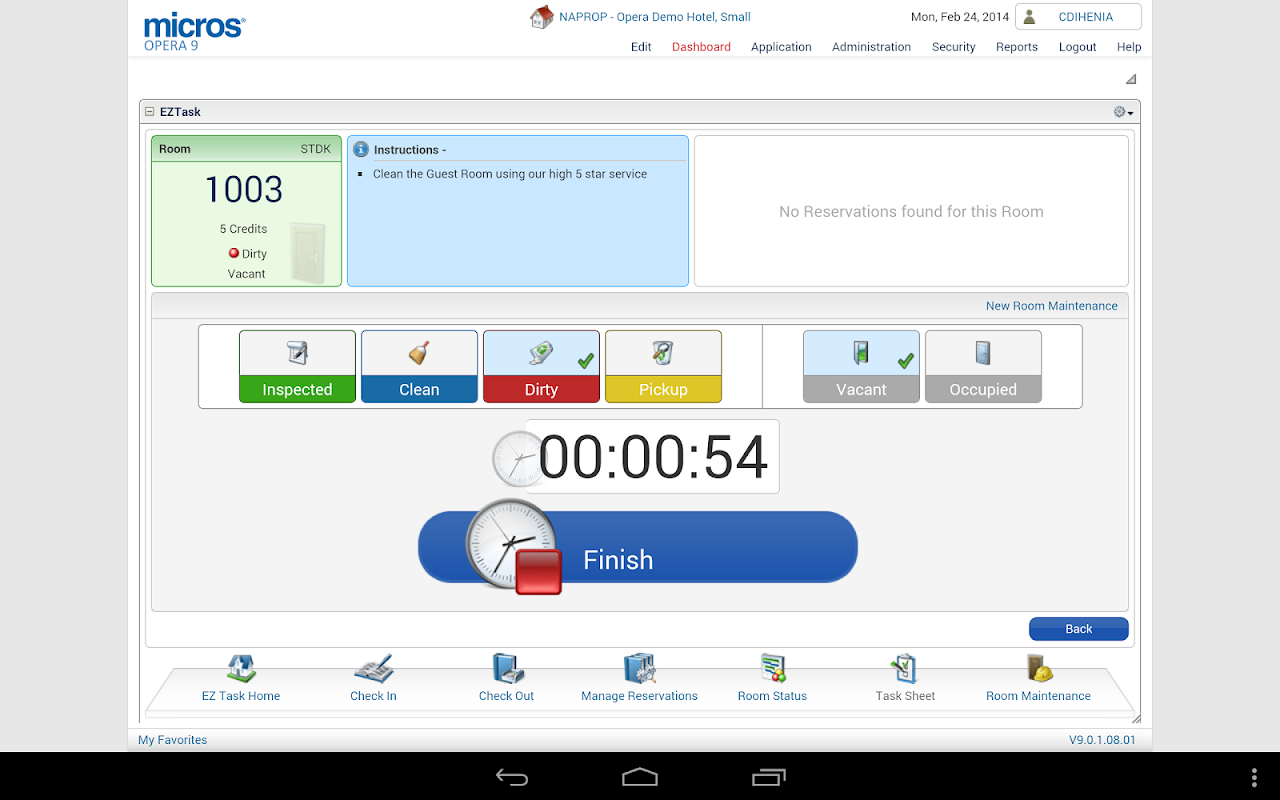This screenshot has height=800, width=1280.
Task: Collapse the EZTask panel
Action: 150,112
